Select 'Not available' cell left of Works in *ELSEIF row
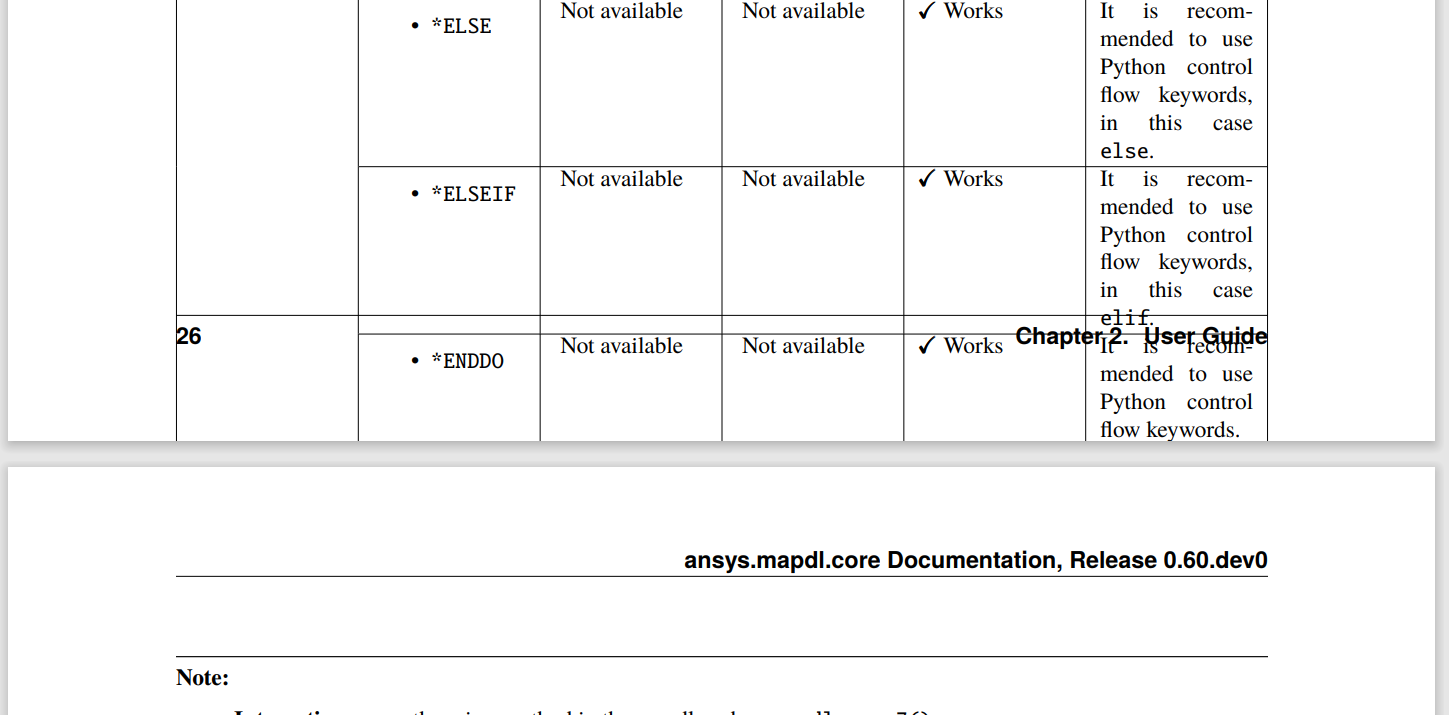This screenshot has width=1449, height=715. point(803,179)
